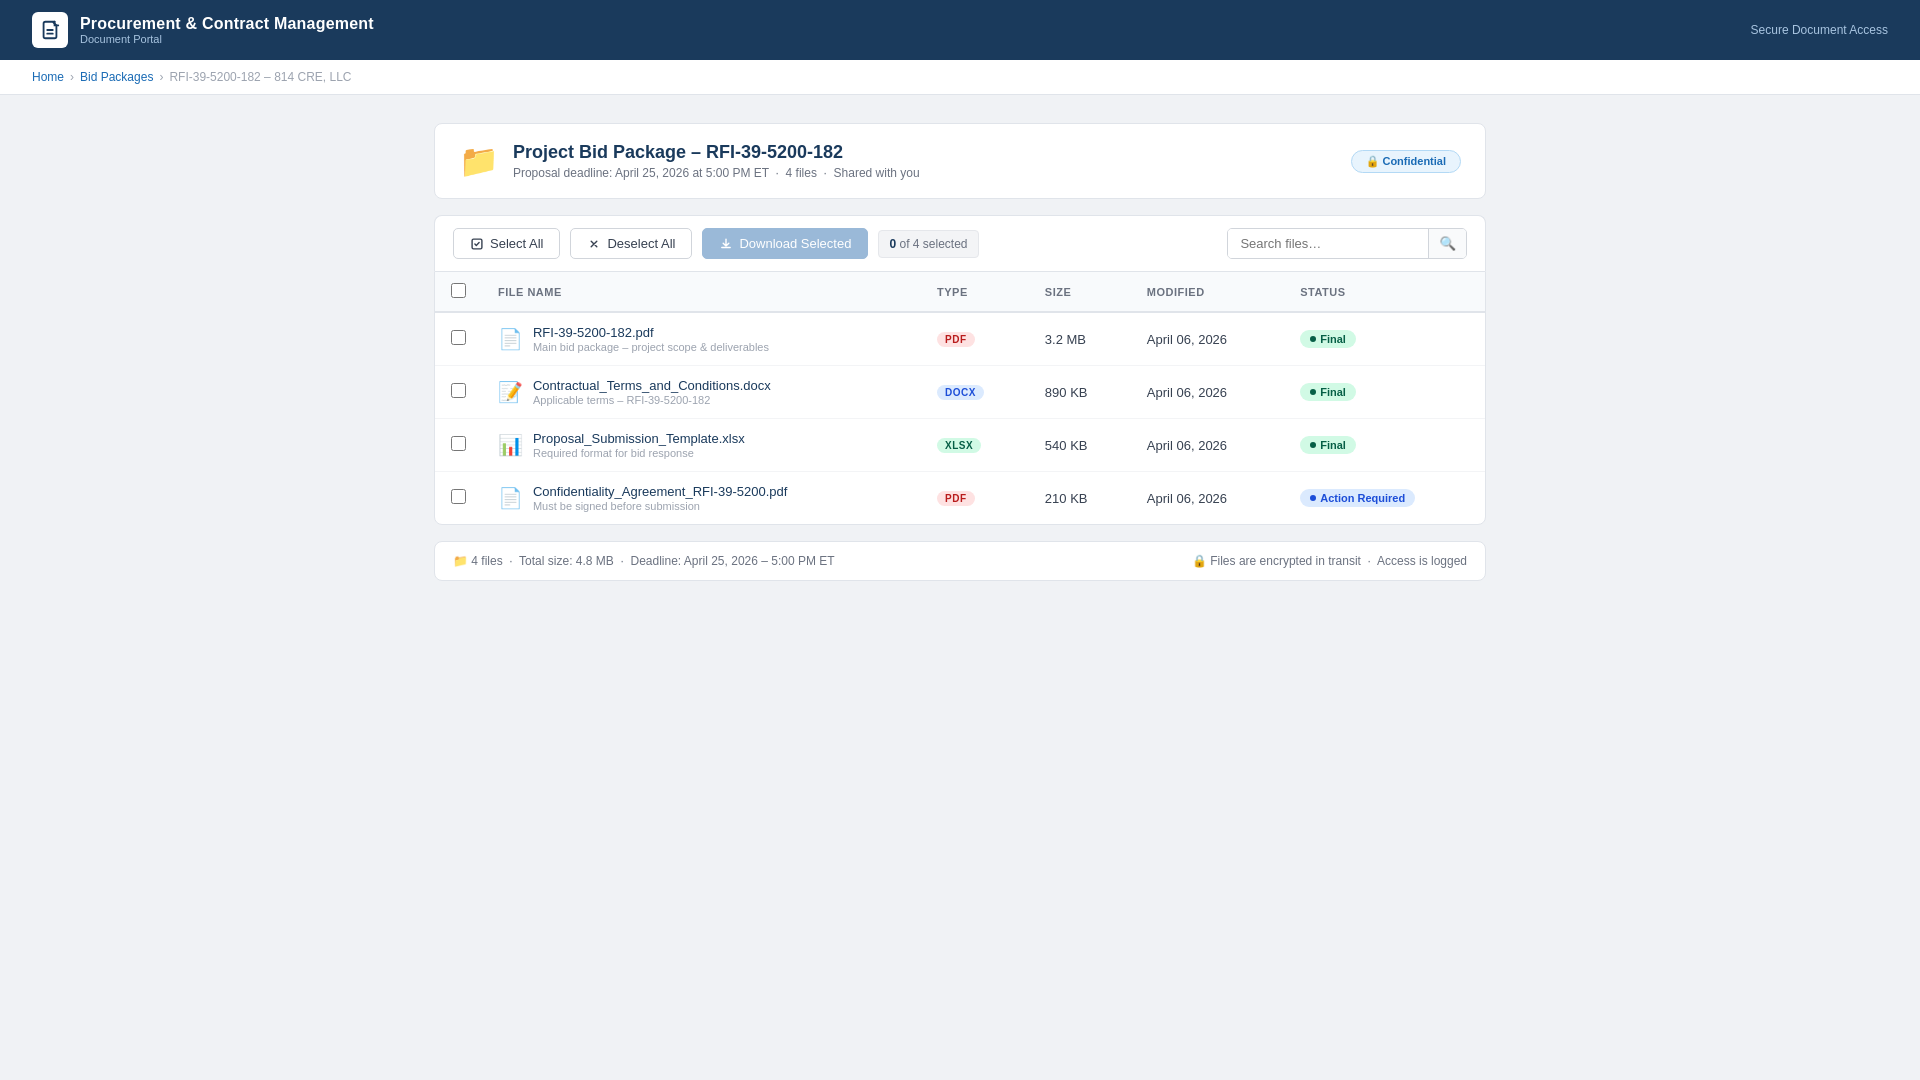Tick the Confidentiality Agreement file checkbox
The height and width of the screenshot is (1080, 1920).
[458, 497]
